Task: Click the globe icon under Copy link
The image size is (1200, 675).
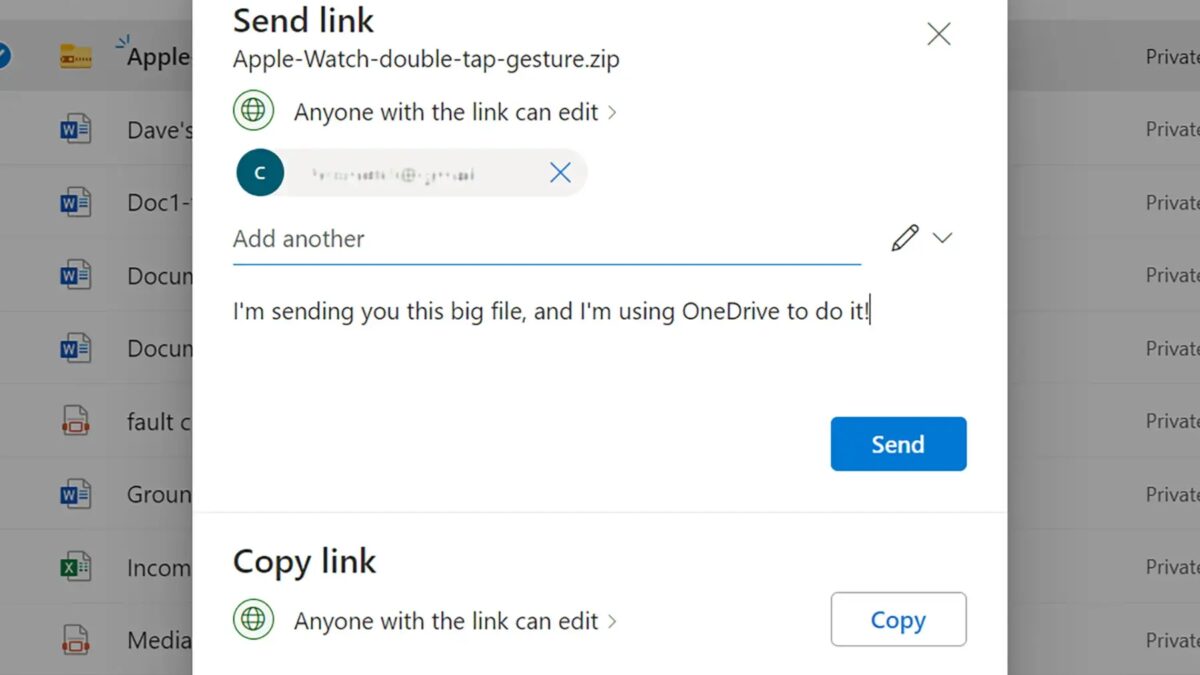Action: (x=254, y=620)
